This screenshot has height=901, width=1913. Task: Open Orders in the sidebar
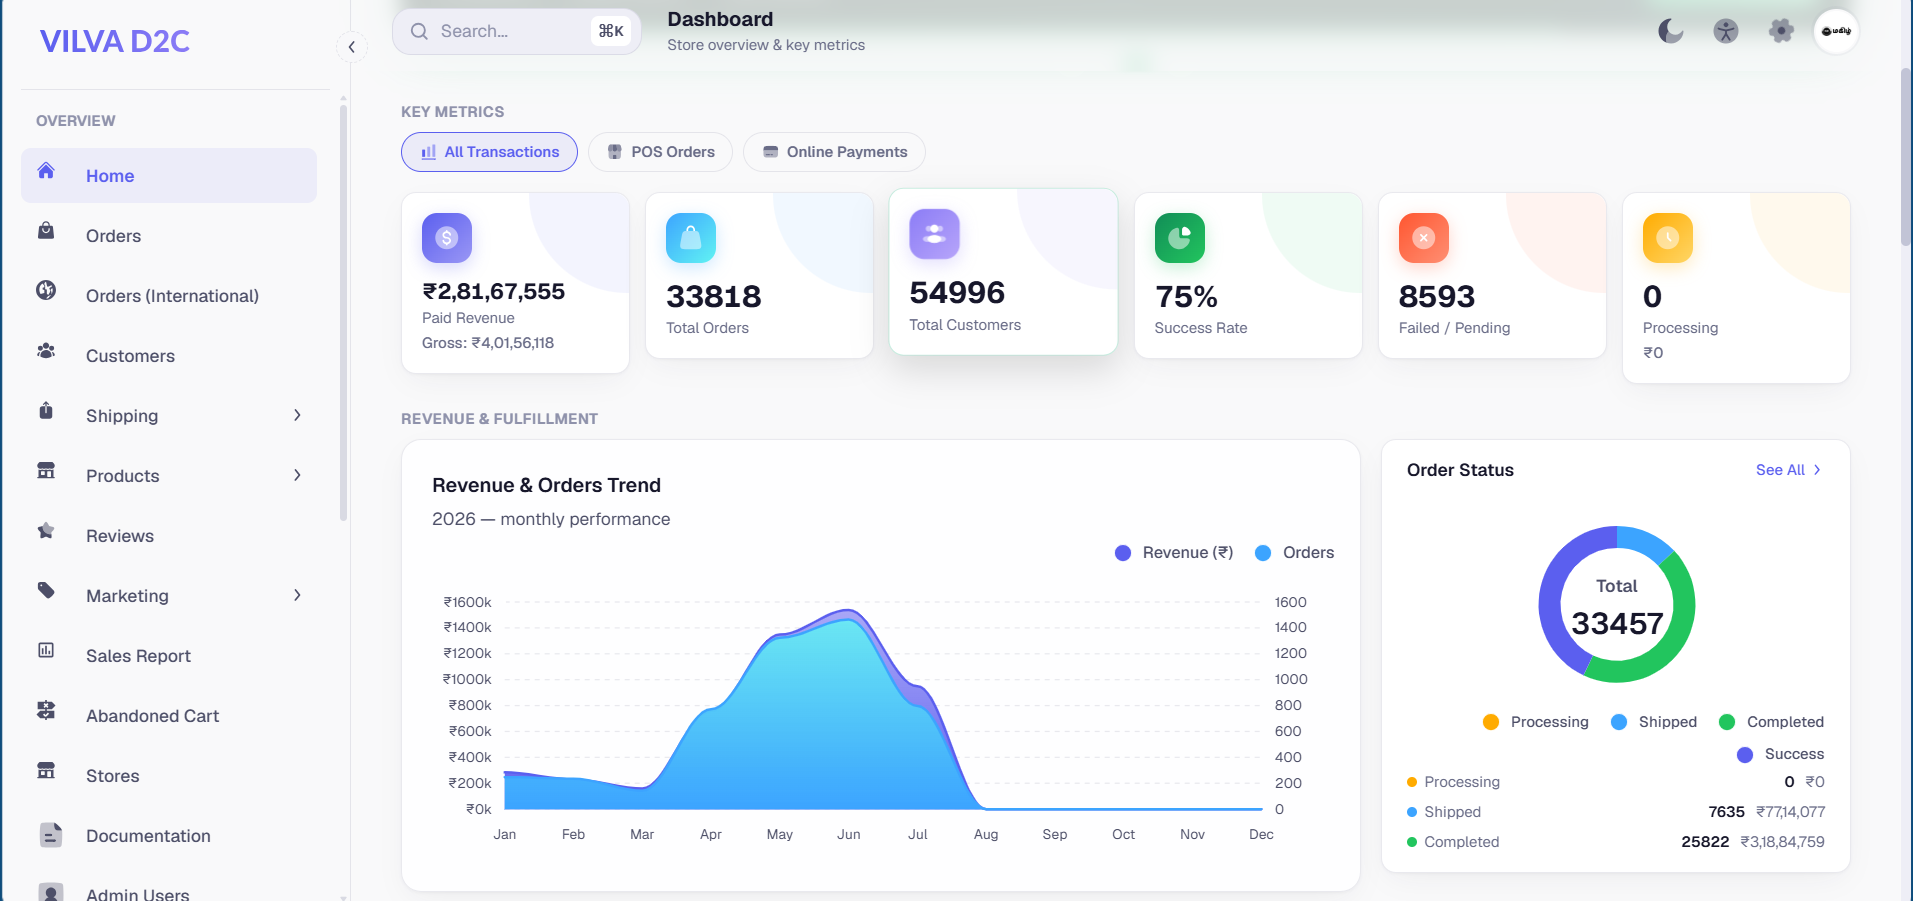169,236
